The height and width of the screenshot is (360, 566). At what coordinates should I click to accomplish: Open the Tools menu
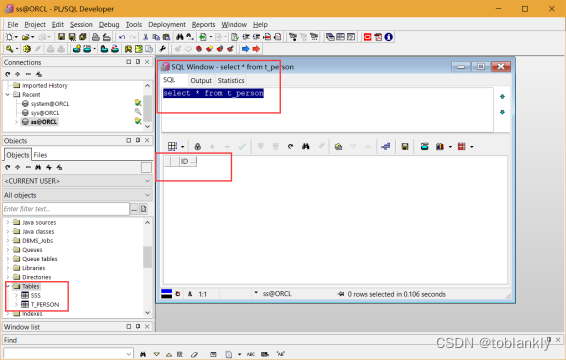[134, 25]
